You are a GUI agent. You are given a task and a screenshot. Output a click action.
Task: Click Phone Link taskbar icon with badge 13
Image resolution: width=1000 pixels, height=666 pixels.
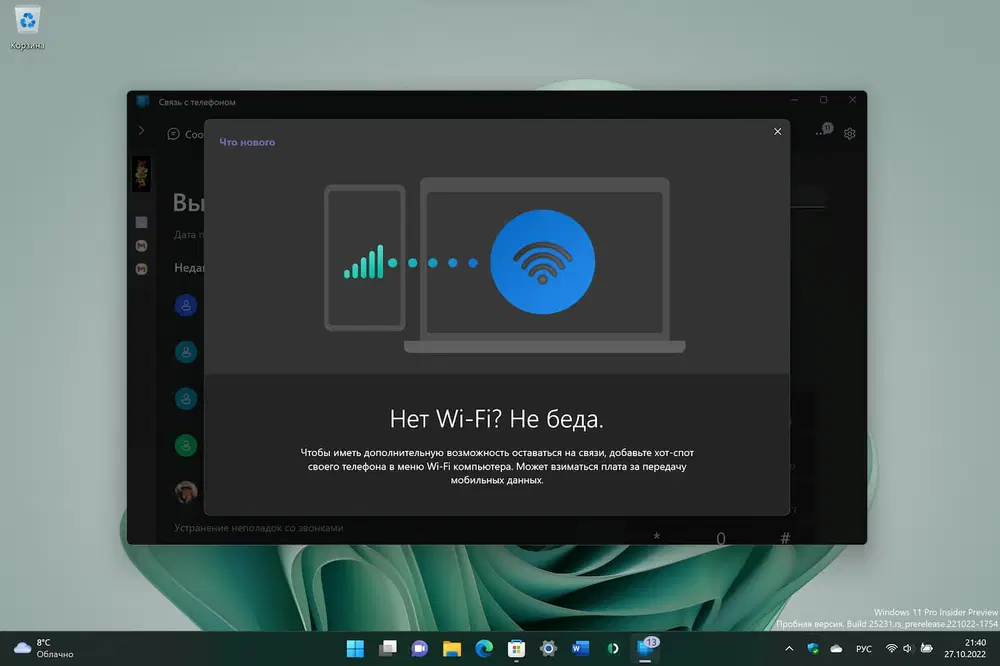point(646,648)
